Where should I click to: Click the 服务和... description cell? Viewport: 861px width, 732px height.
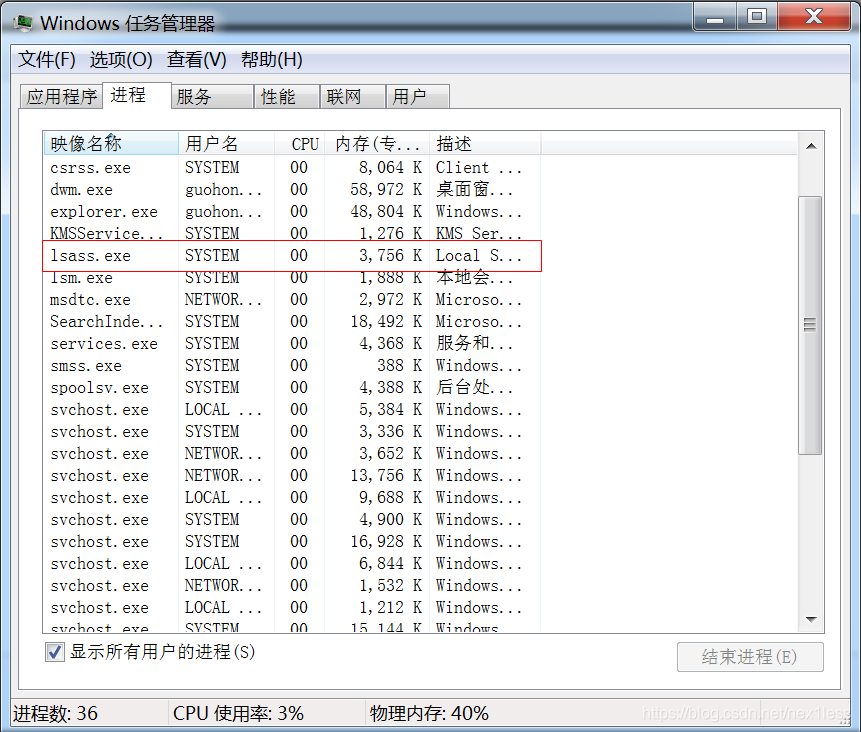(x=474, y=343)
